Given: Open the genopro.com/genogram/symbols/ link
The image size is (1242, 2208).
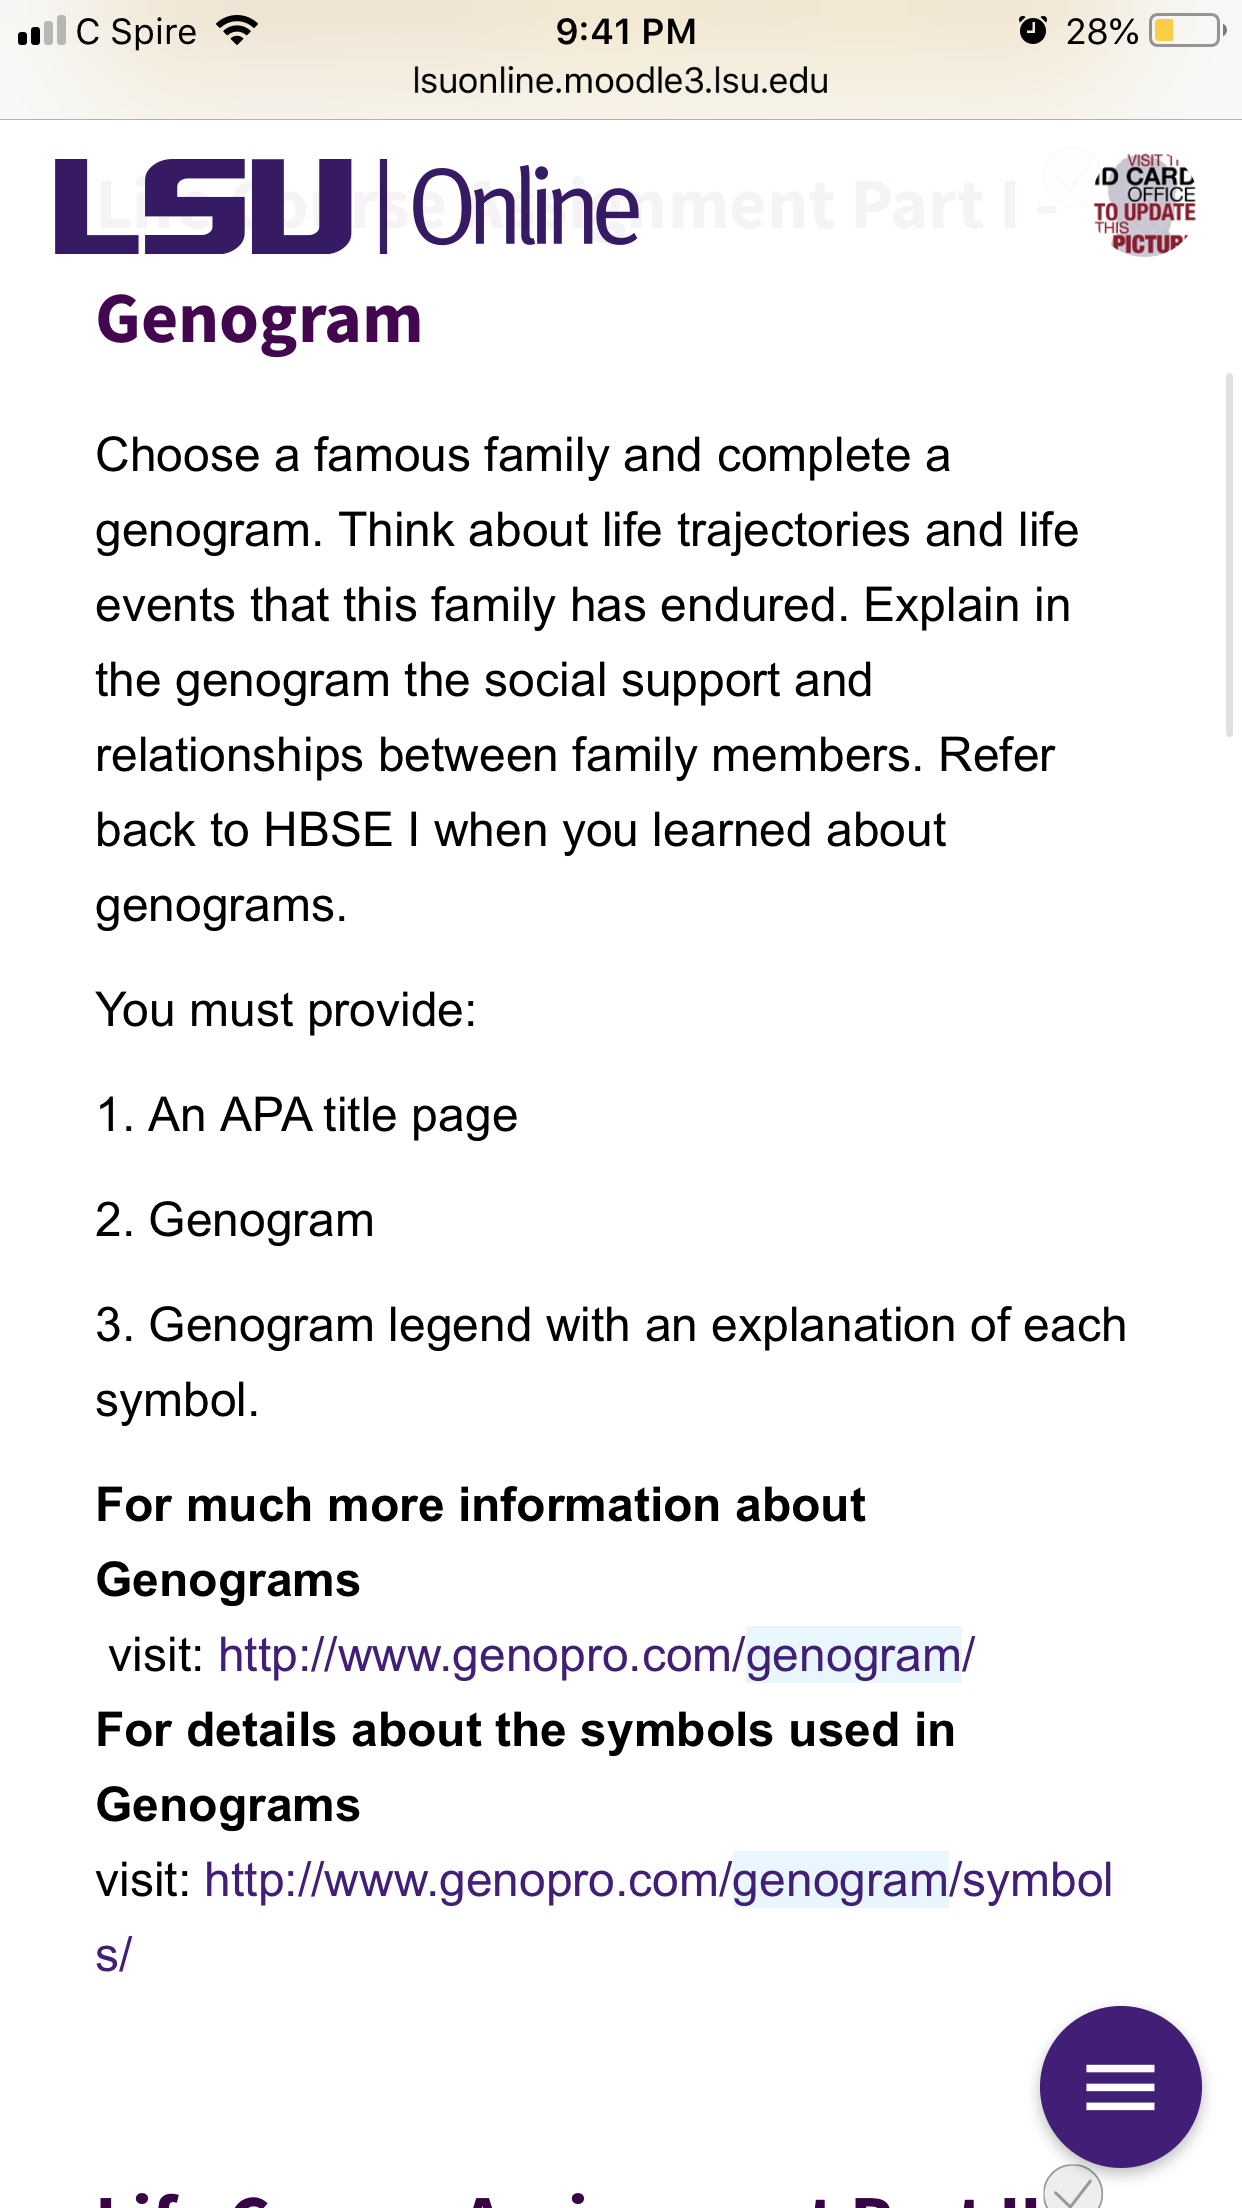Looking at the screenshot, I should (604, 1917).
